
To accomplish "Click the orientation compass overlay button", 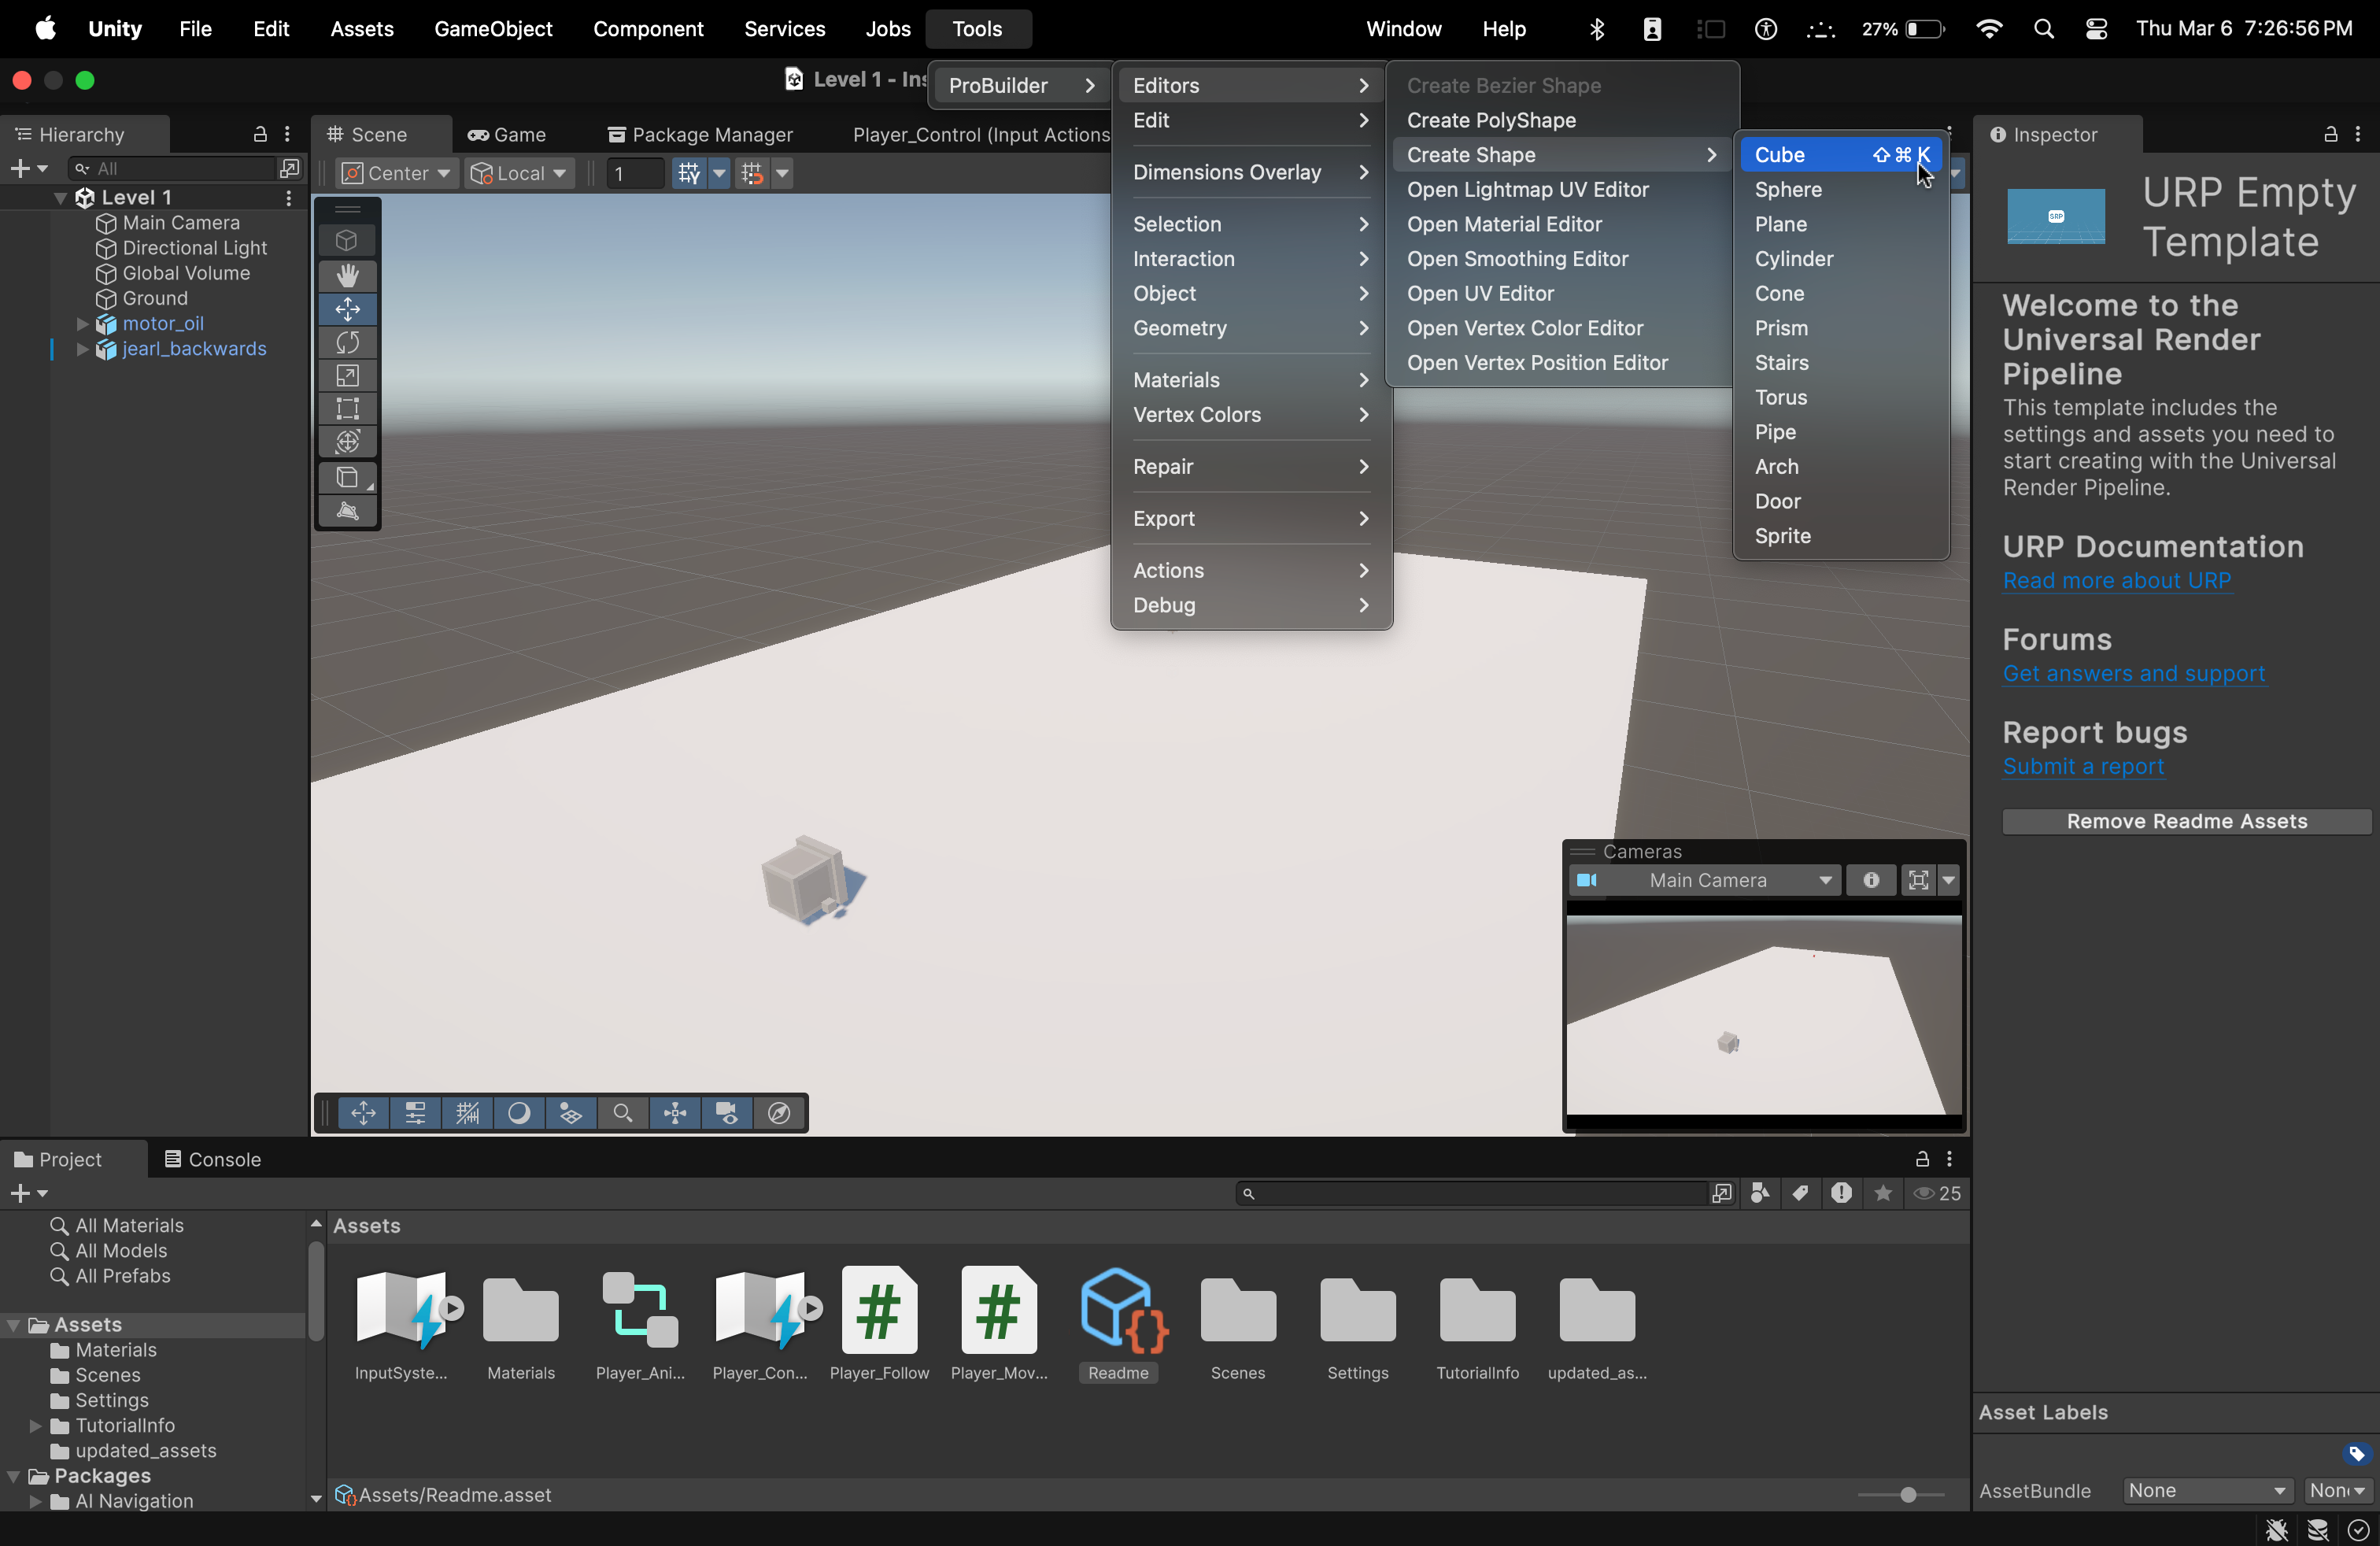I will pyautogui.click(x=779, y=1113).
